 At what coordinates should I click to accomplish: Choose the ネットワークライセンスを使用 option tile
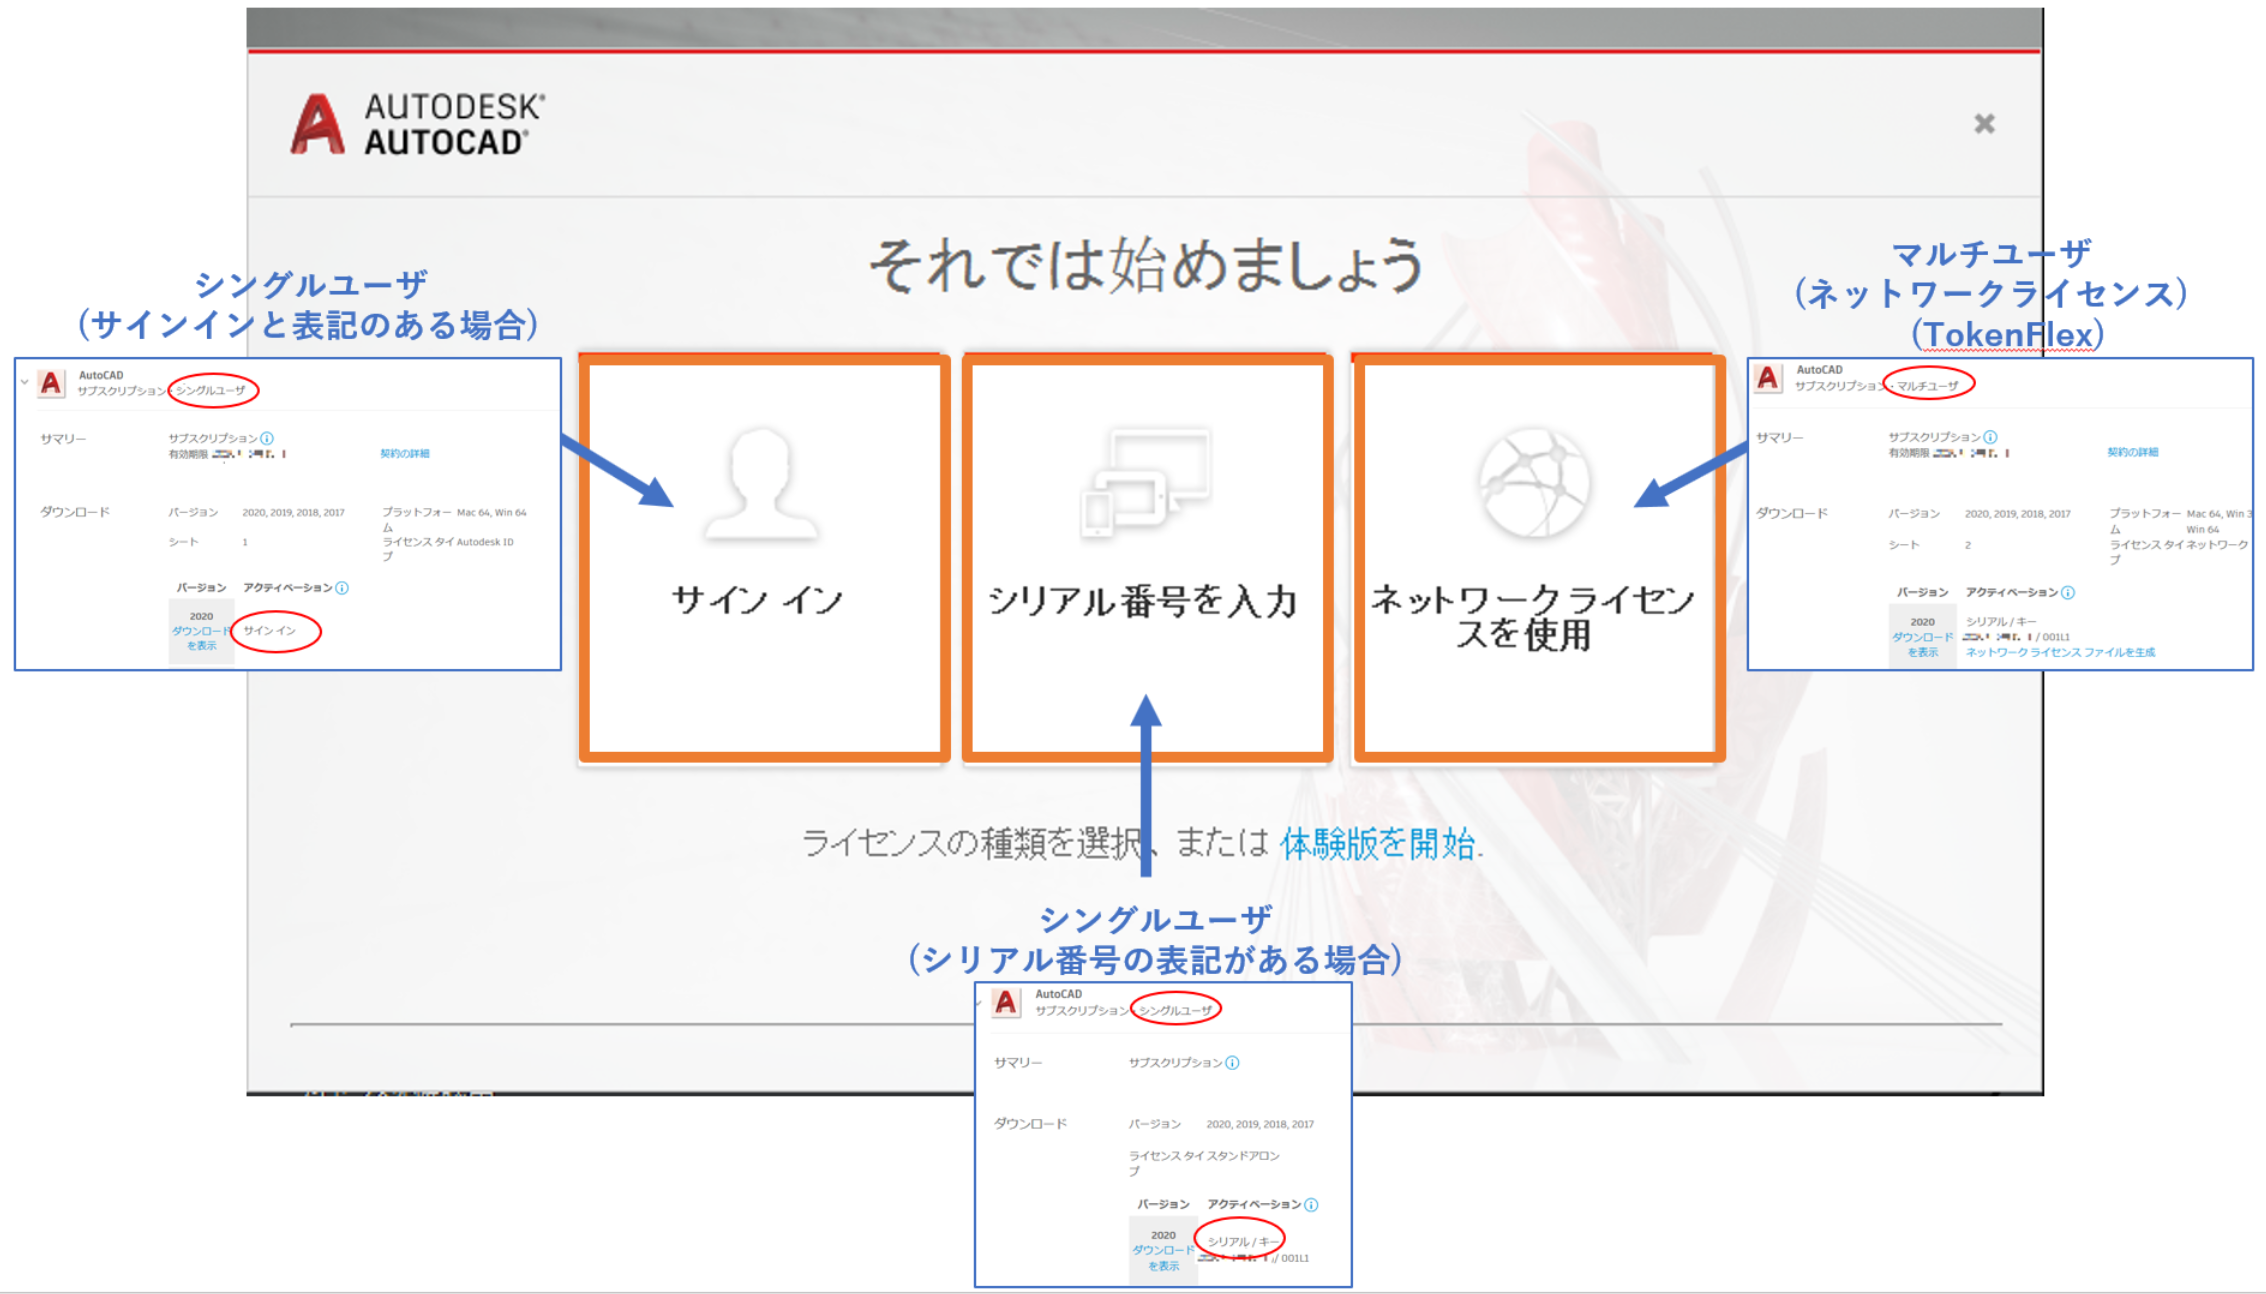(1537, 559)
